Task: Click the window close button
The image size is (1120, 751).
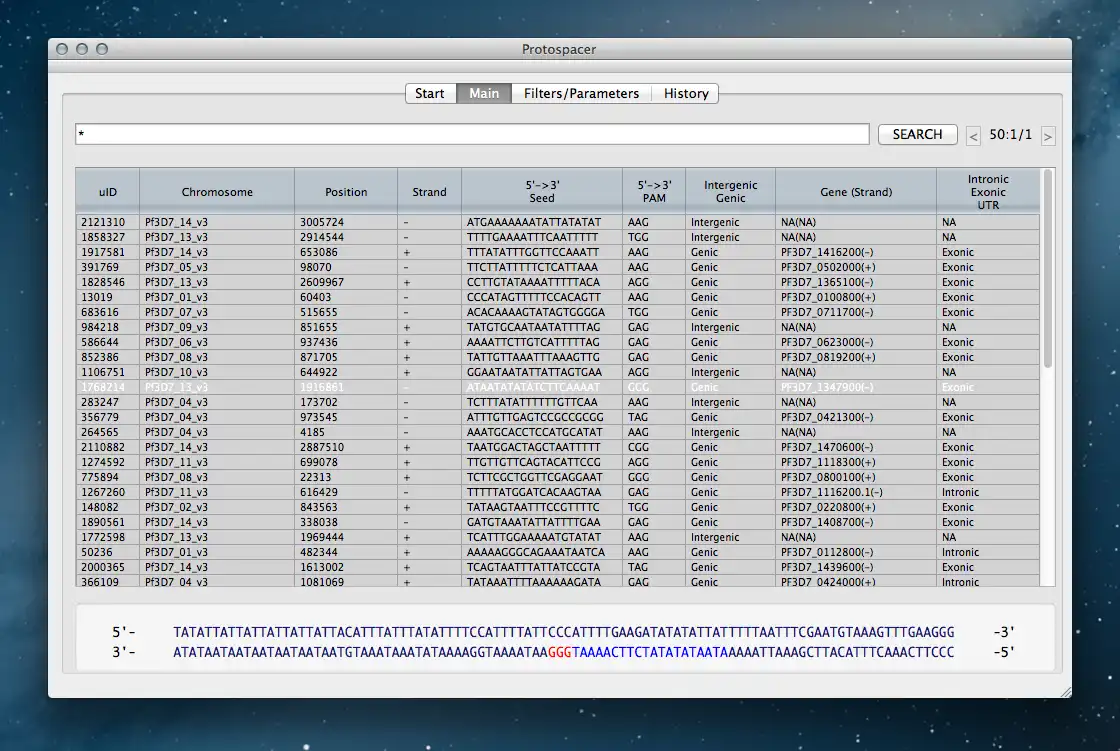Action: click(x=62, y=49)
